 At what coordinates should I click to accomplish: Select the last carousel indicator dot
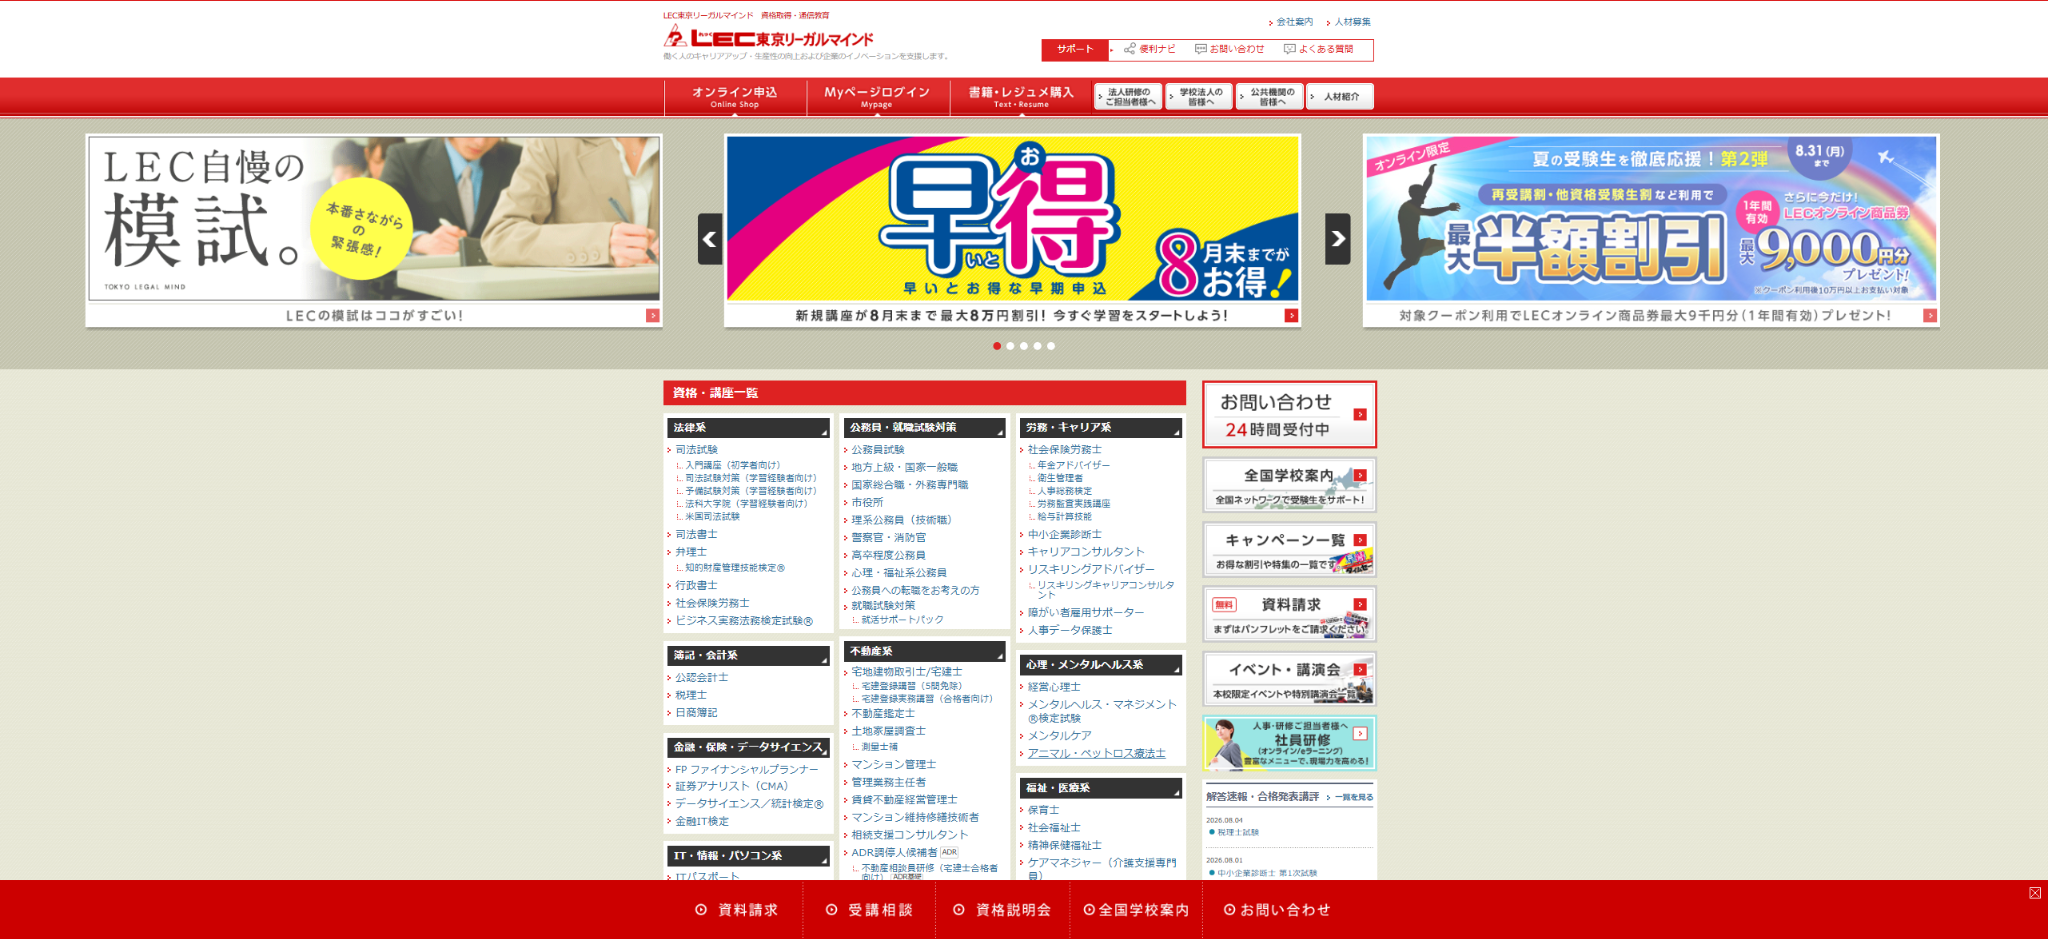1051,346
